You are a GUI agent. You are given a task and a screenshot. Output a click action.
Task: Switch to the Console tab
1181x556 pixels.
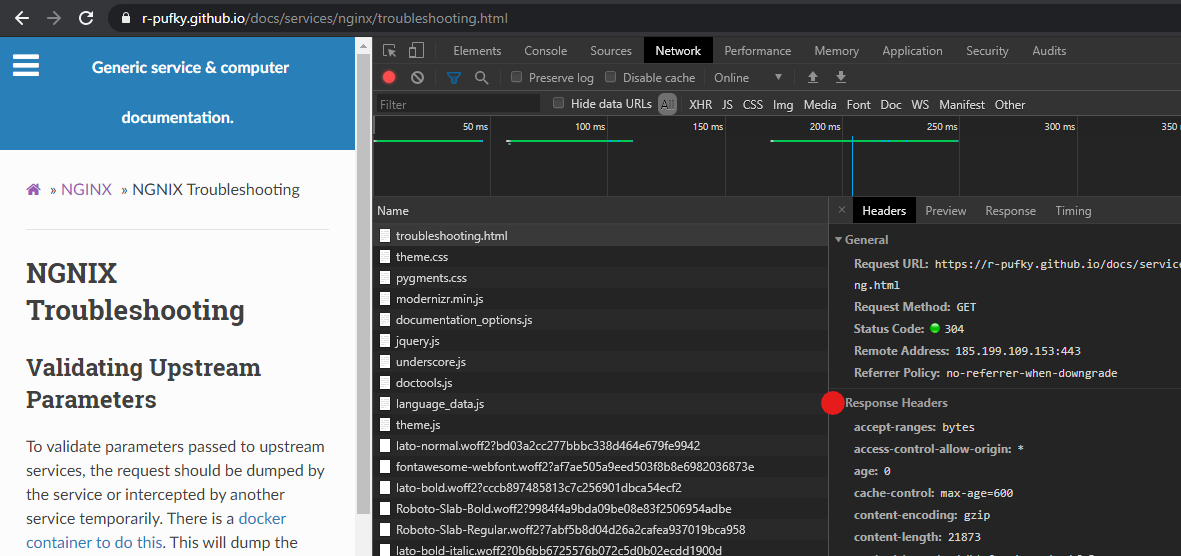(545, 51)
